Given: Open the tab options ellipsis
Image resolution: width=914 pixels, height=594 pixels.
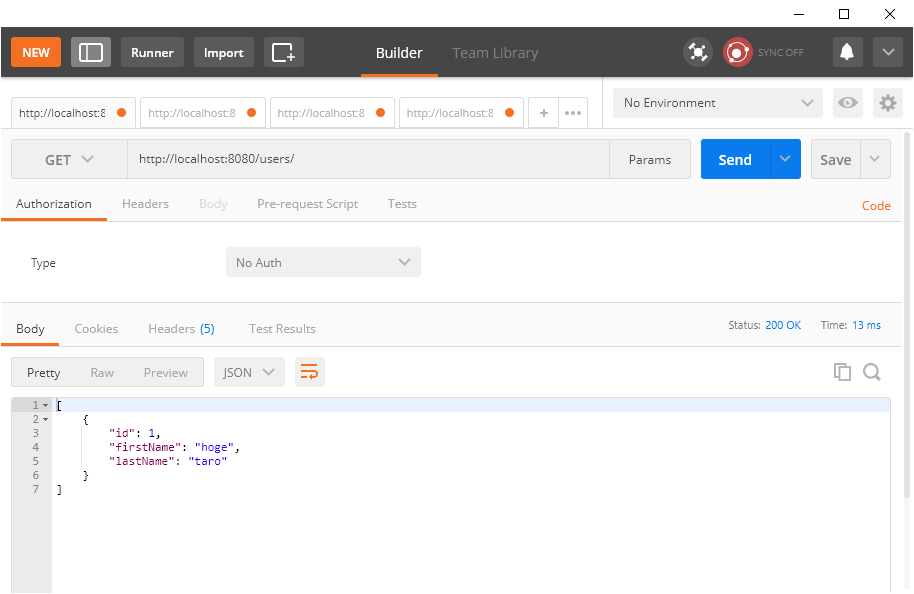Looking at the screenshot, I should 573,113.
